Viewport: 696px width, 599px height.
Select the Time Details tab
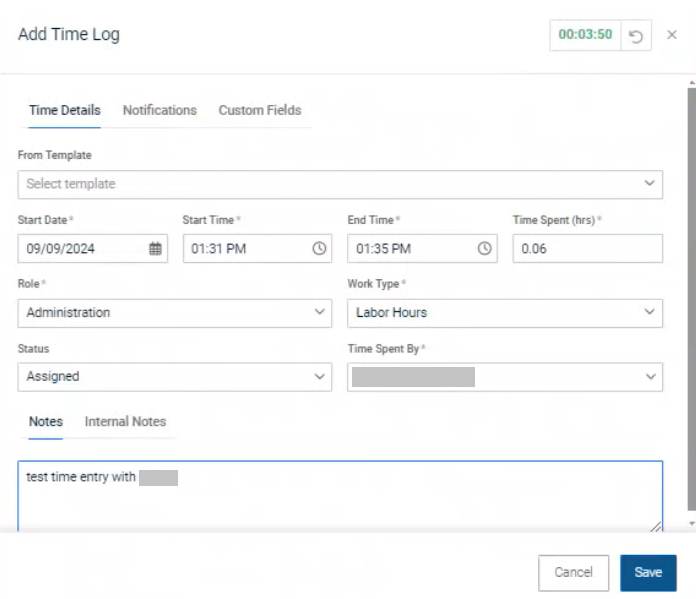pos(64,111)
